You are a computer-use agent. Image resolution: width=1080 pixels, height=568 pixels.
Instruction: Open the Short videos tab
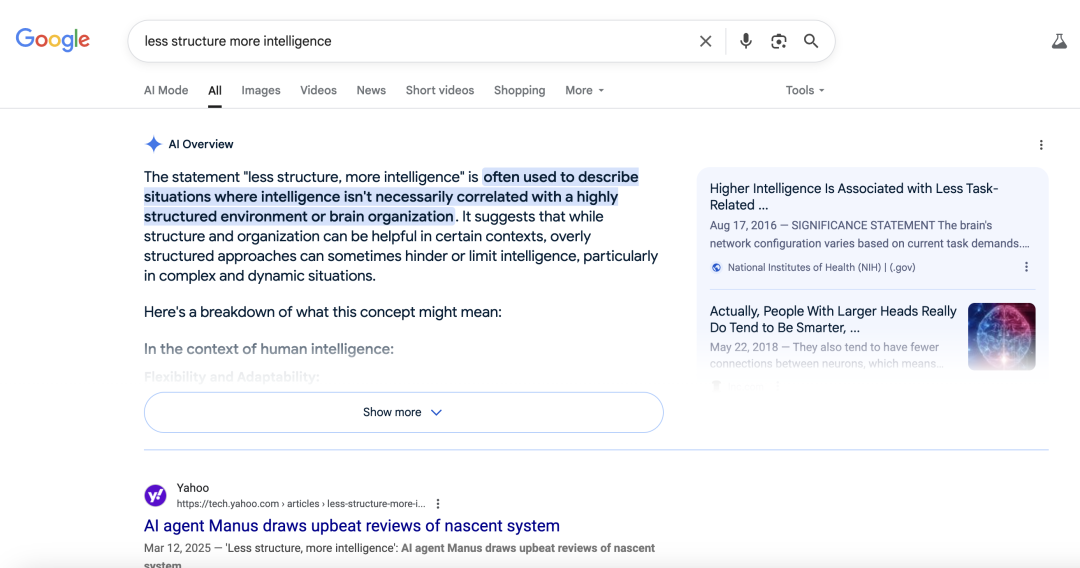point(439,90)
